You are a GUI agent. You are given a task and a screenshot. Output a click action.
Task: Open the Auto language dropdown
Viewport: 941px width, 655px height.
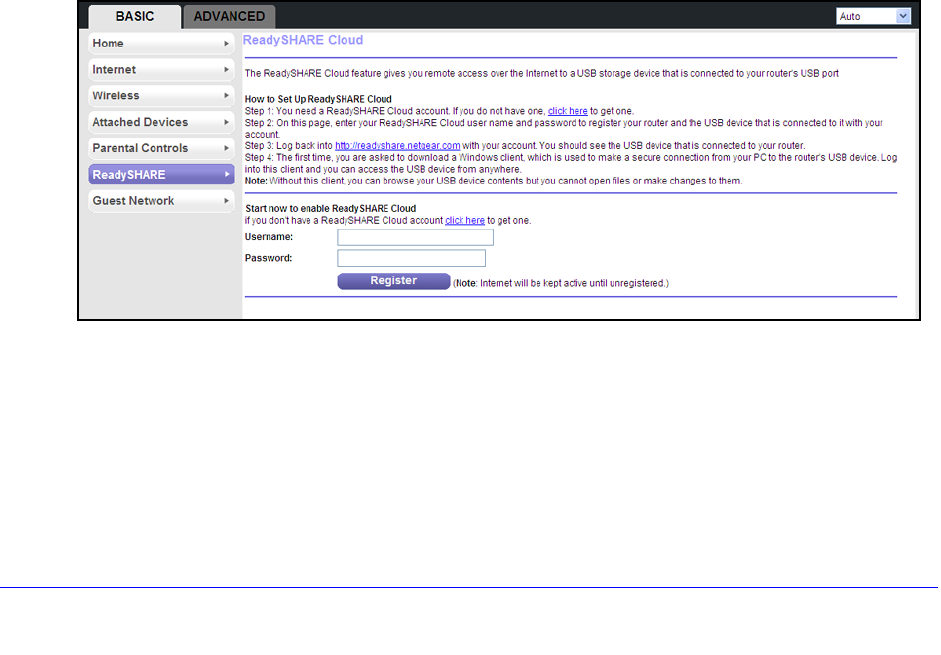873,16
